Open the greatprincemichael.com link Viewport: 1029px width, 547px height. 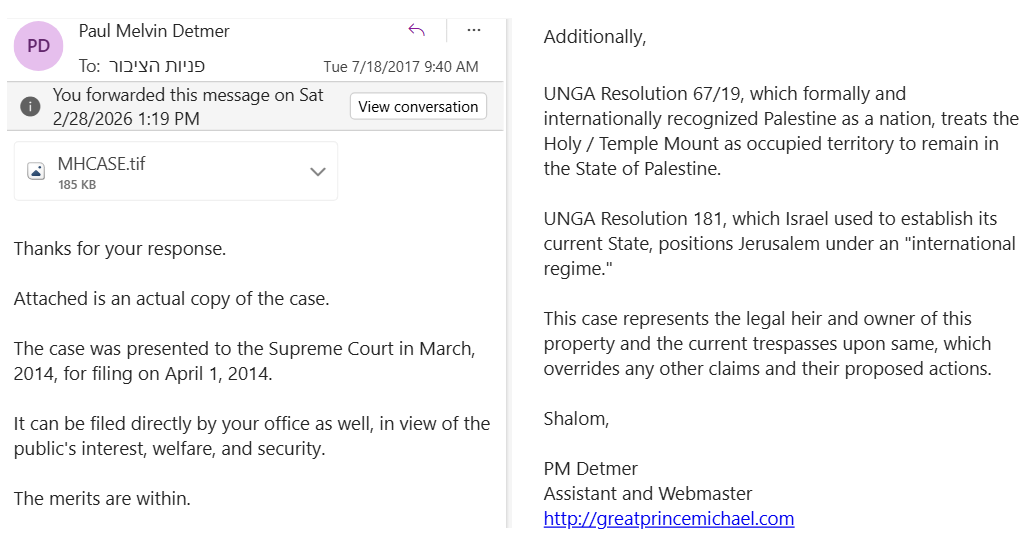point(668,518)
